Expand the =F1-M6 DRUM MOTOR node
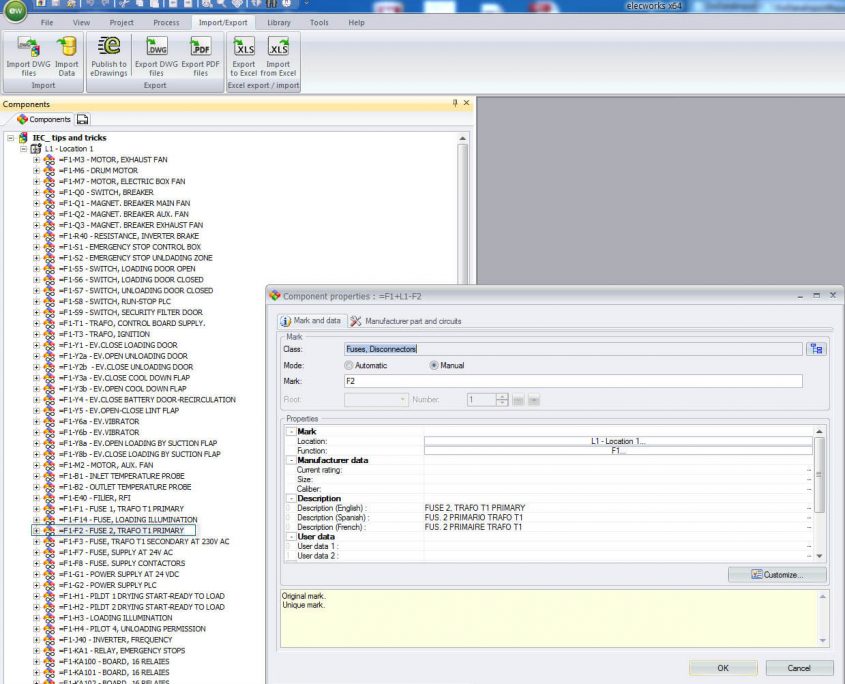Screen dimensions: 845x684 pyautogui.click(x=37, y=171)
